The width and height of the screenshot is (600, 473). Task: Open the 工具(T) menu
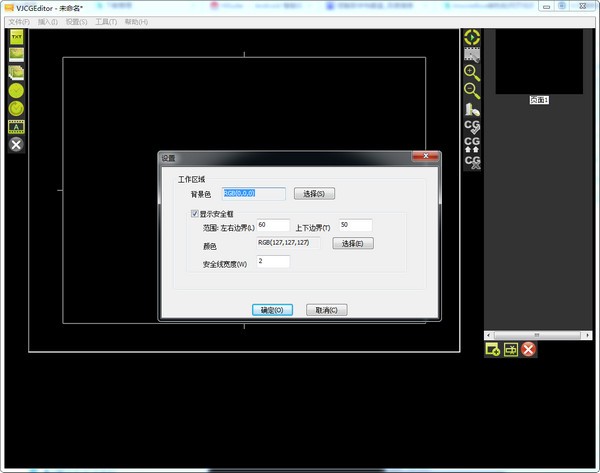(x=106, y=21)
